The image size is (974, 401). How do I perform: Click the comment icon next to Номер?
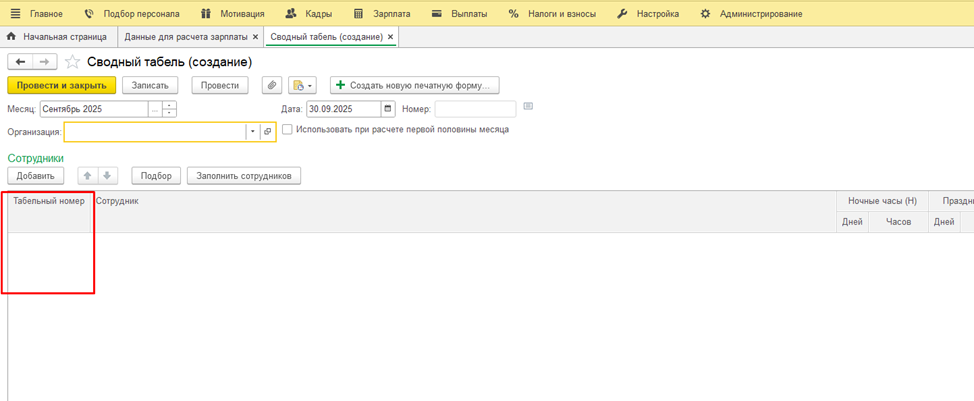click(528, 107)
